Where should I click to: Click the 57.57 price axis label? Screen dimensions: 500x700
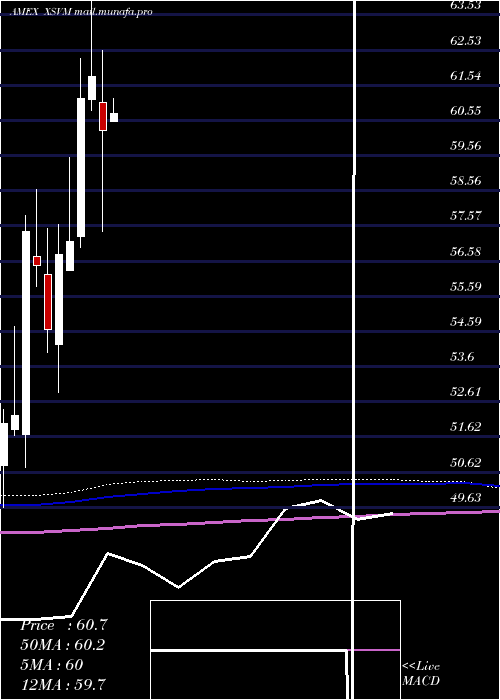click(466, 216)
